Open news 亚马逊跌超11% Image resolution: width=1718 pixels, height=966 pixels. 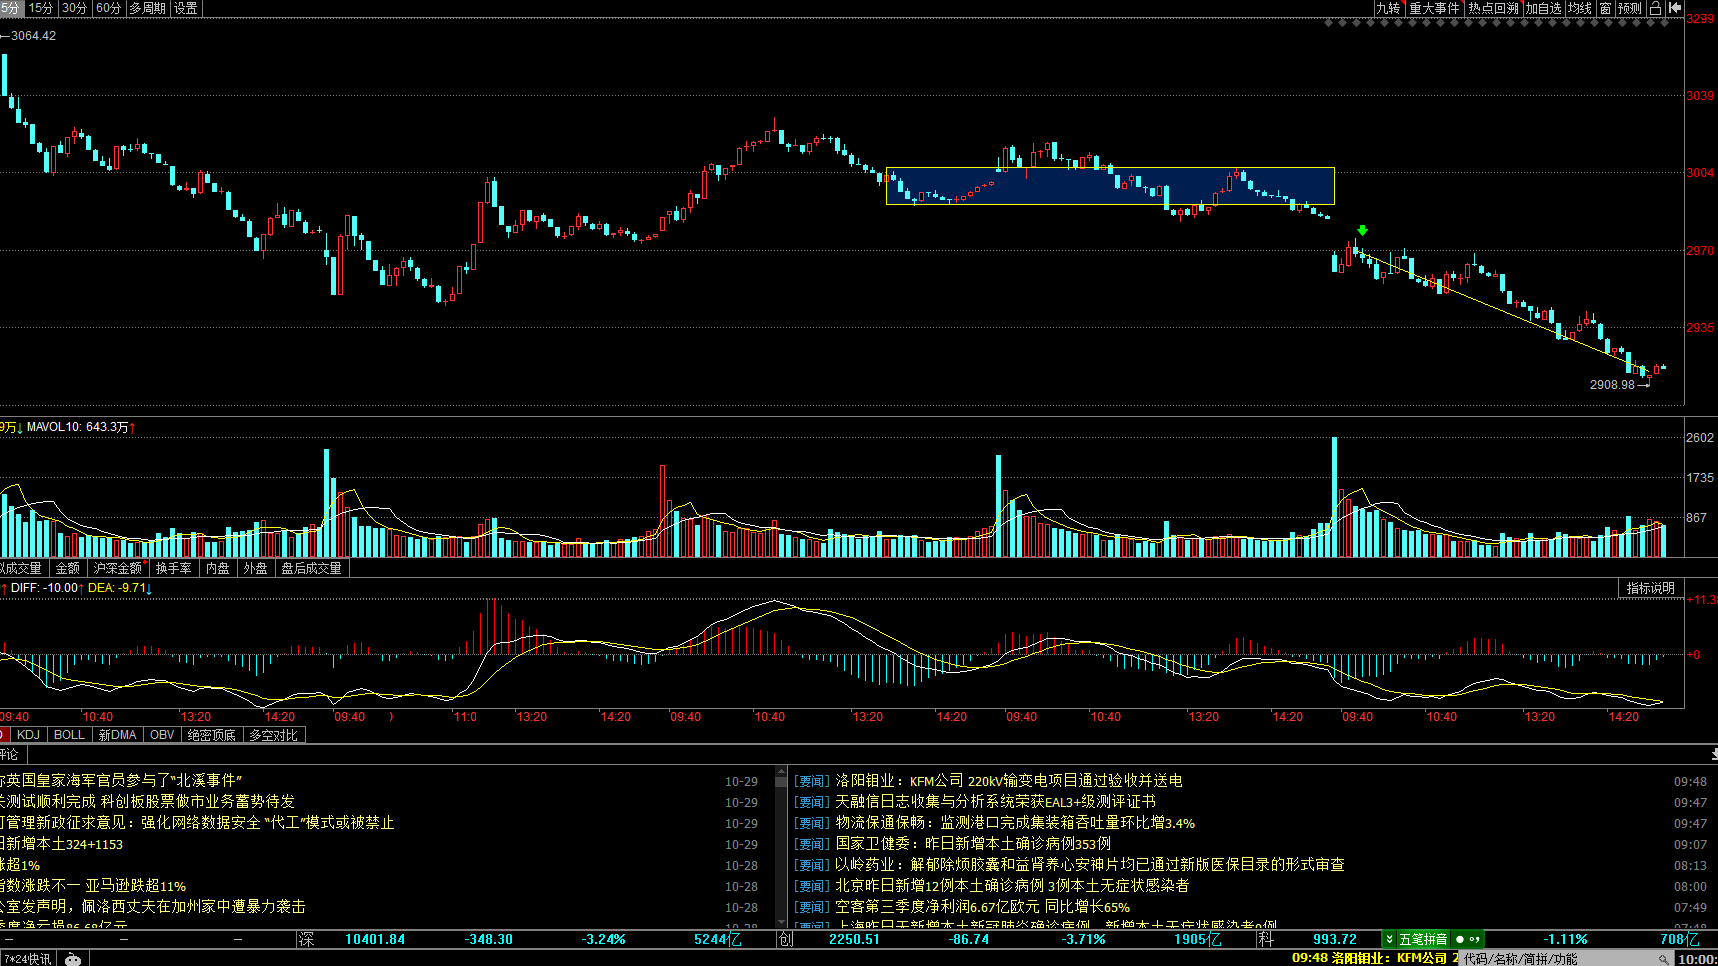93,885
